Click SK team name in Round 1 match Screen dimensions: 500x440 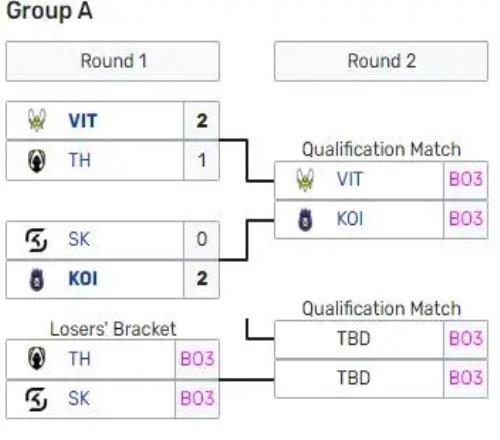coord(79,239)
